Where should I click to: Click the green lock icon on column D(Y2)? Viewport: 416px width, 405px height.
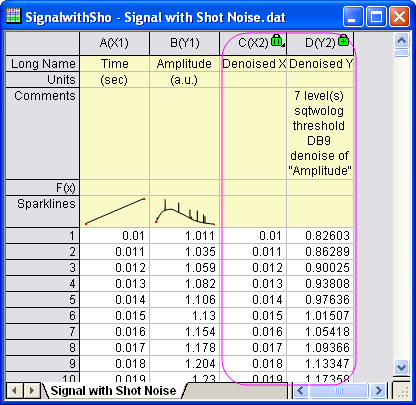343,40
